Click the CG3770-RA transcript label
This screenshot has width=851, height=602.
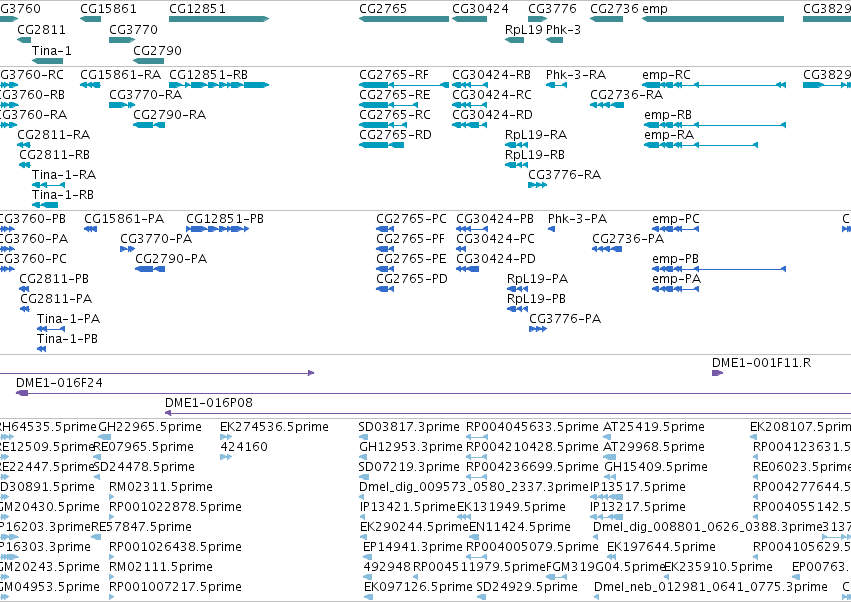click(145, 94)
